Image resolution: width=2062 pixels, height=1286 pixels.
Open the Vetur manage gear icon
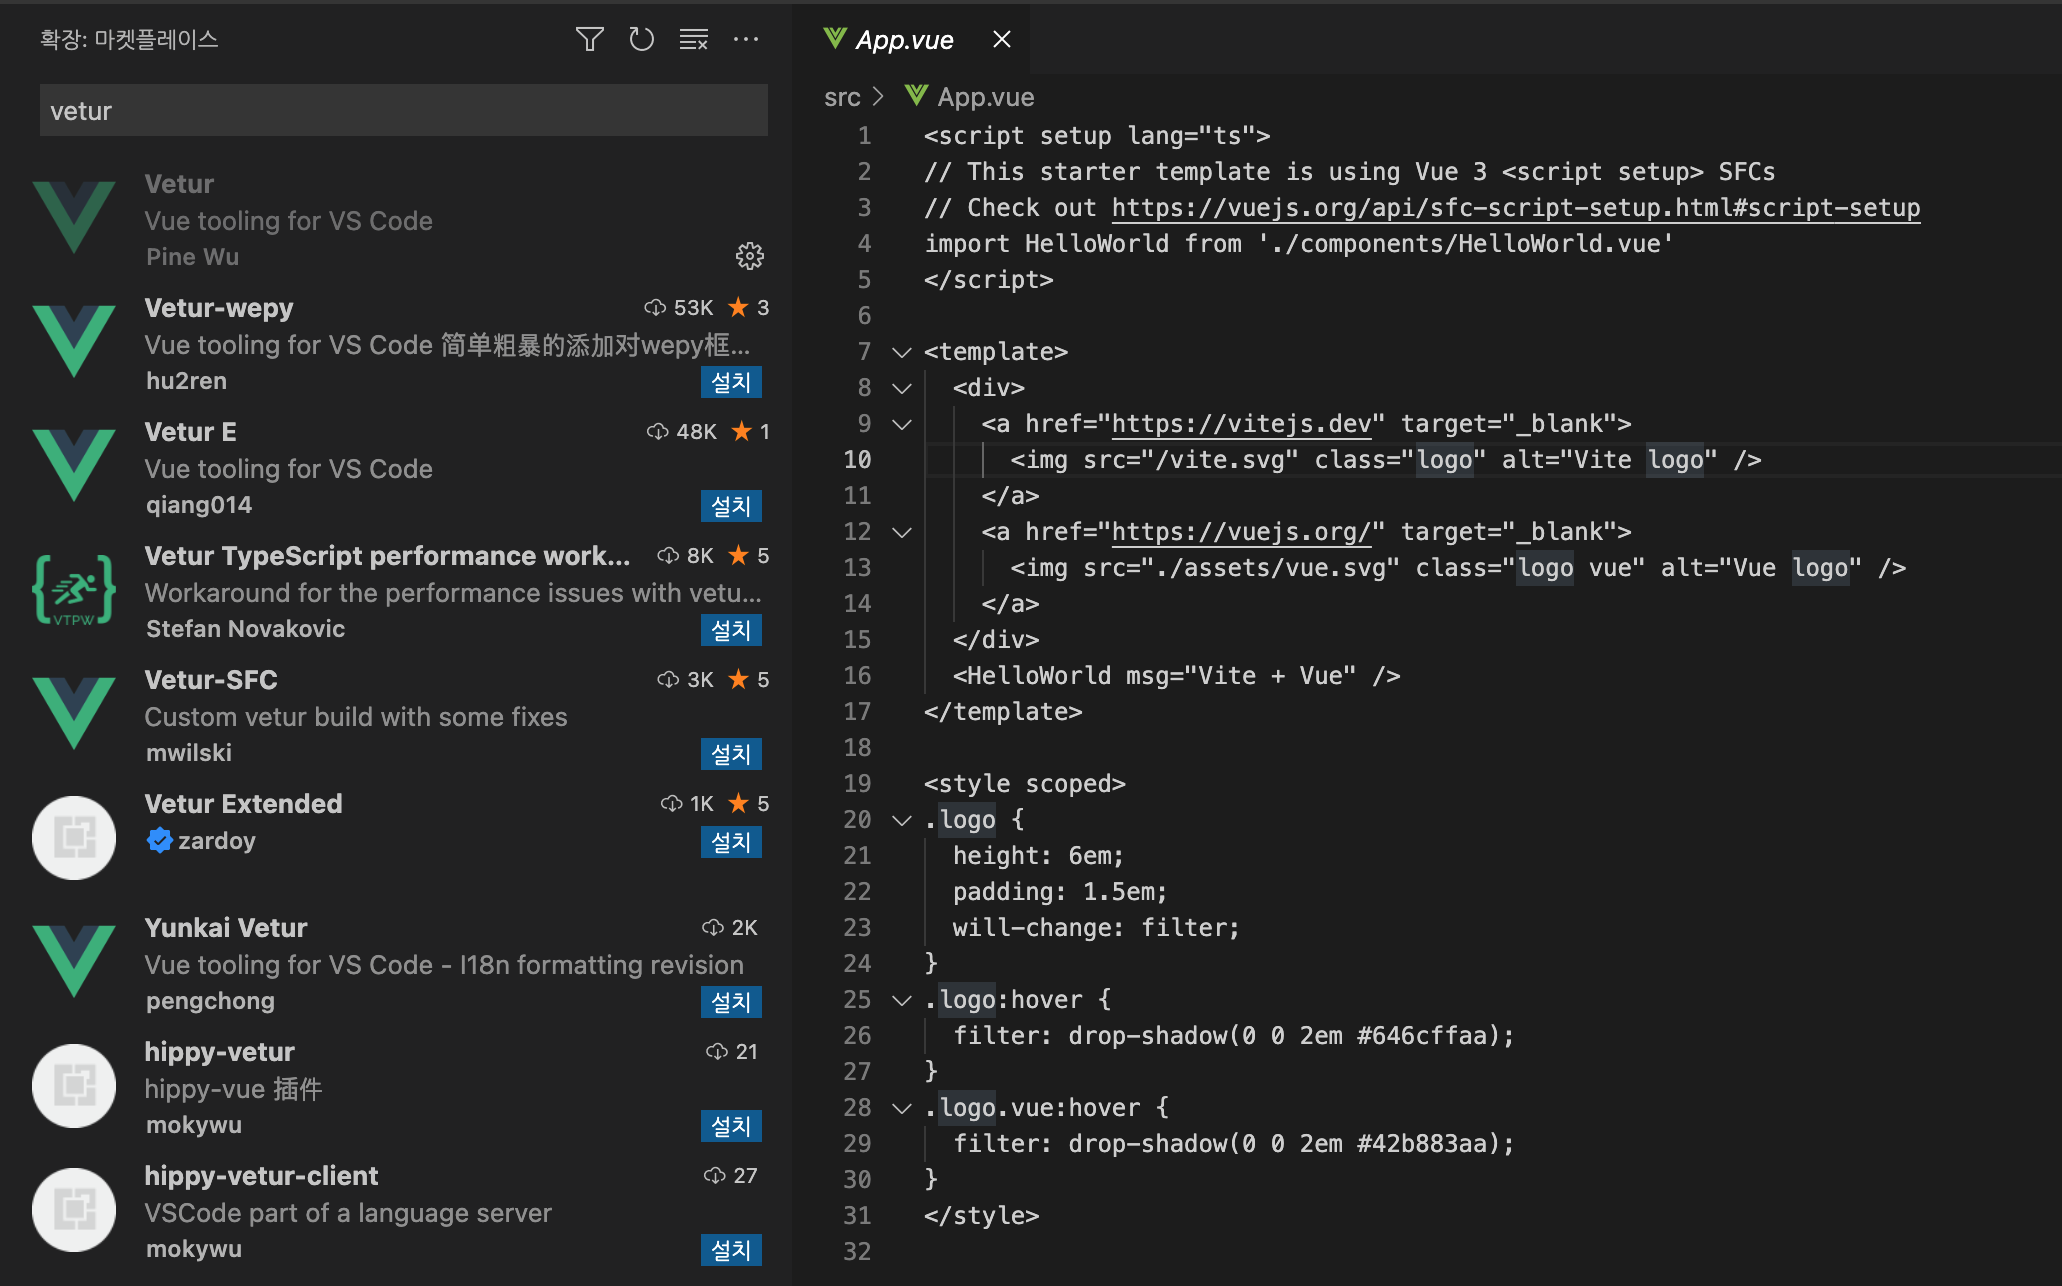[x=749, y=257]
